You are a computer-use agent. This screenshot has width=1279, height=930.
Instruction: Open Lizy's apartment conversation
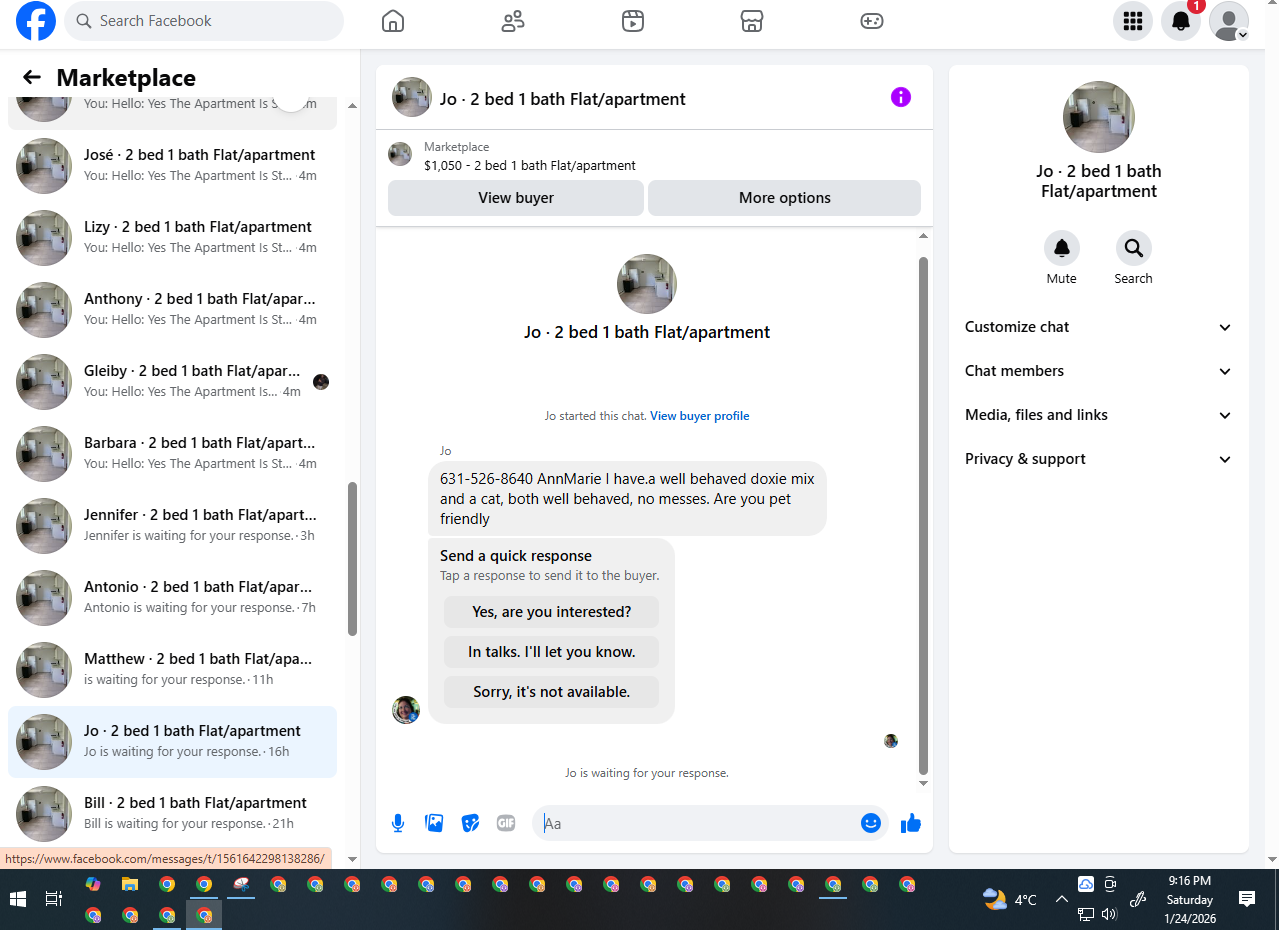pyautogui.click(x=173, y=238)
